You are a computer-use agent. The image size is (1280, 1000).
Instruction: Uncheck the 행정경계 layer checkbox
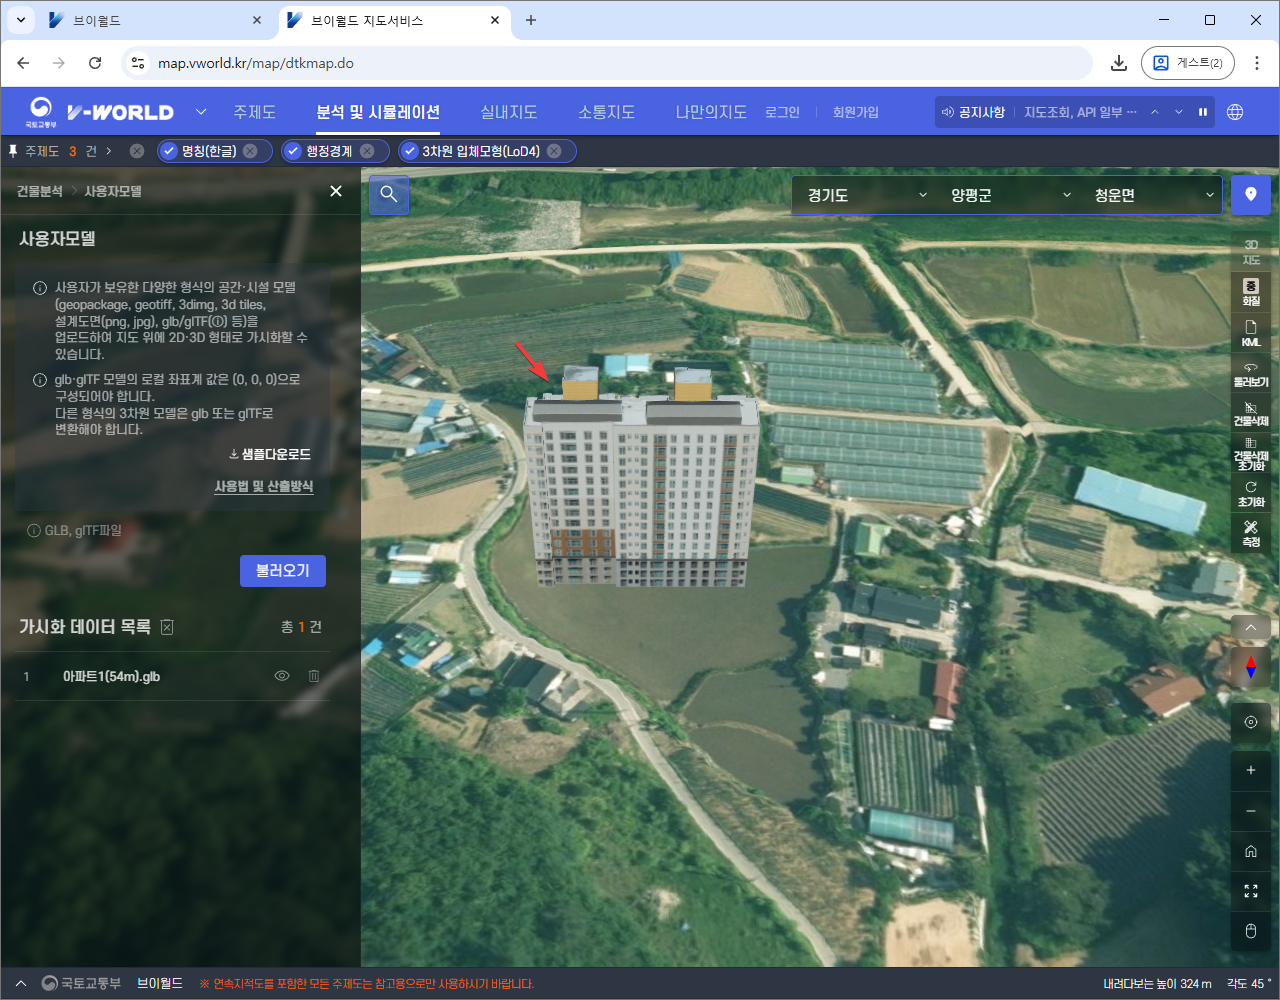pyautogui.click(x=293, y=151)
